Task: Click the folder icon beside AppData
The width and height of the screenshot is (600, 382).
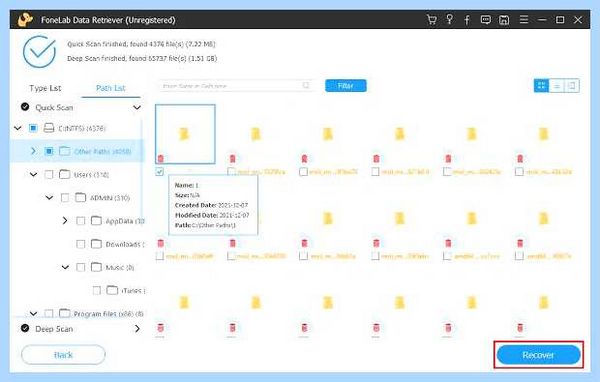Action: tap(96, 221)
